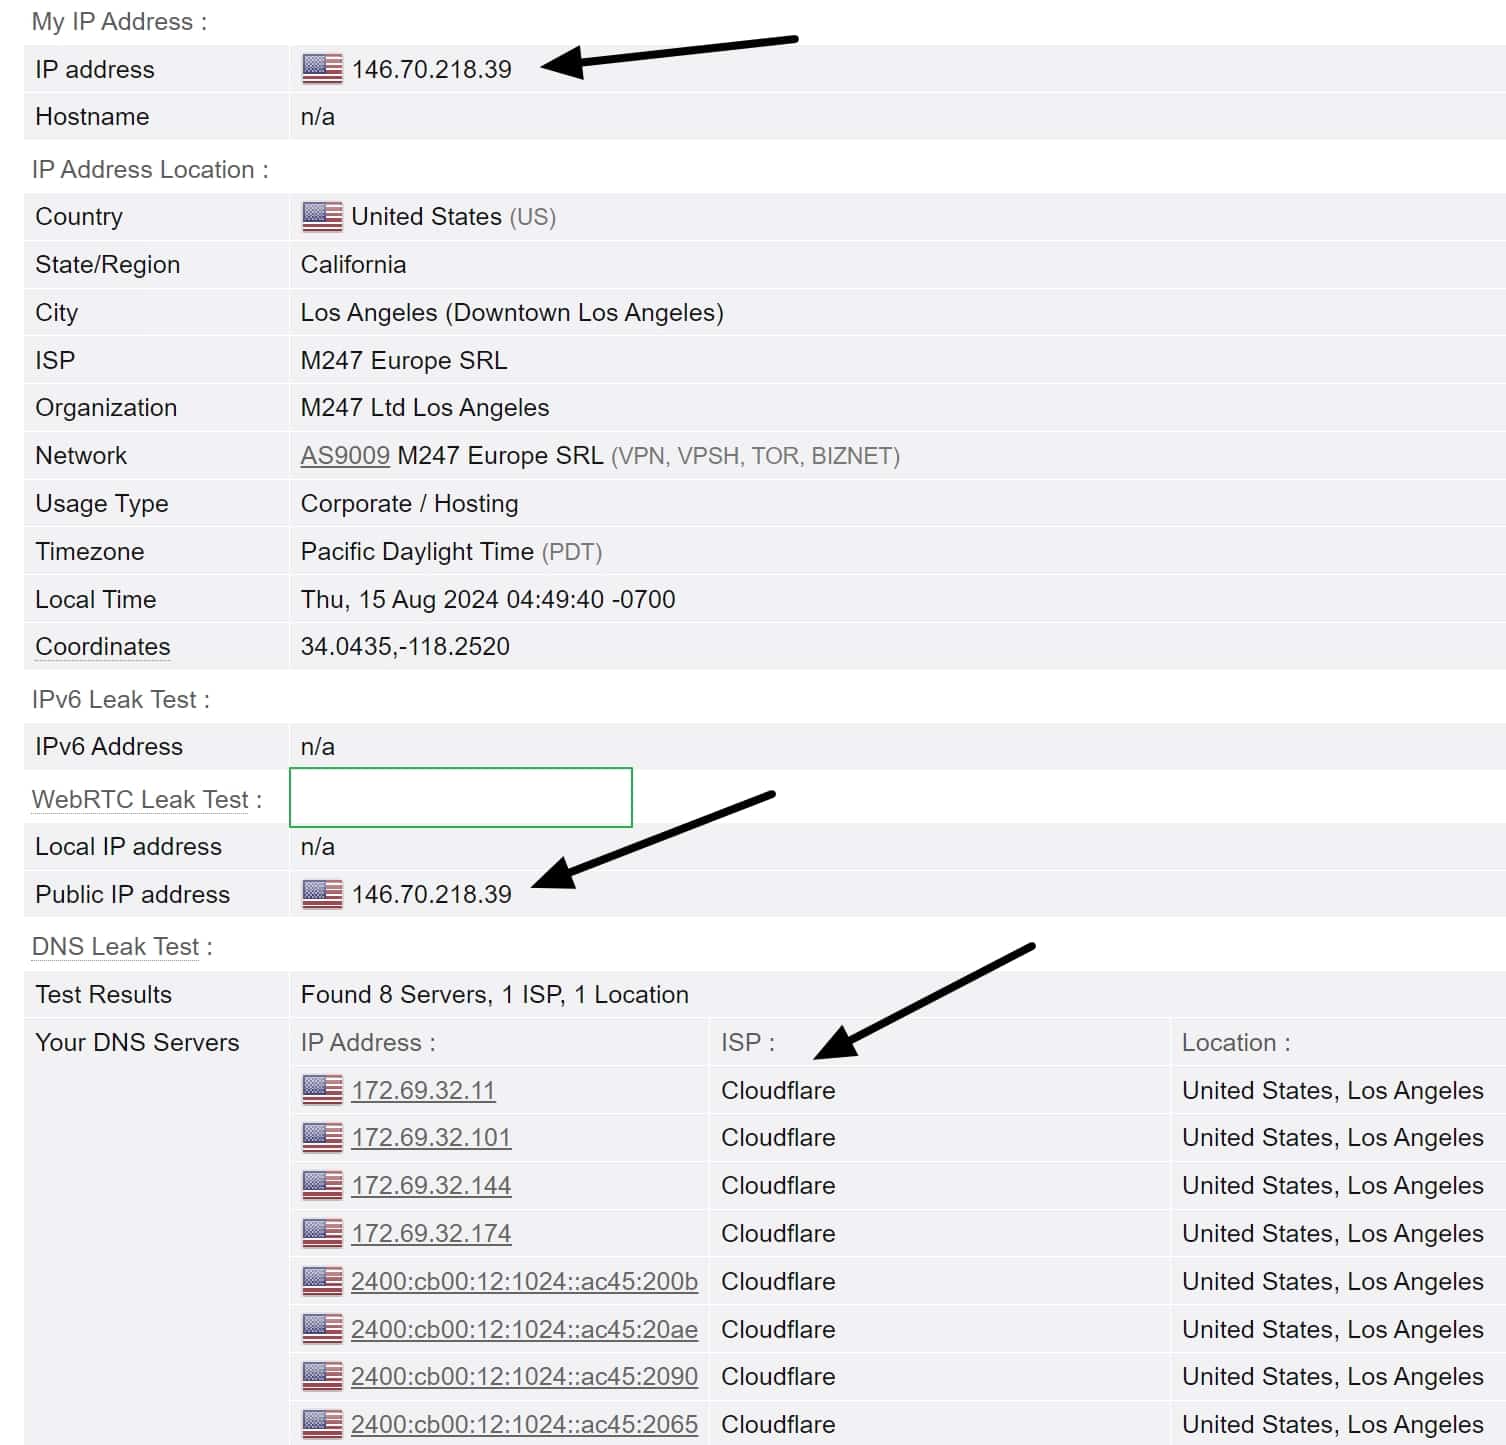This screenshot has height=1445, width=1506.
Task: Open DNS server link 172.69.32.174
Action: point(431,1233)
